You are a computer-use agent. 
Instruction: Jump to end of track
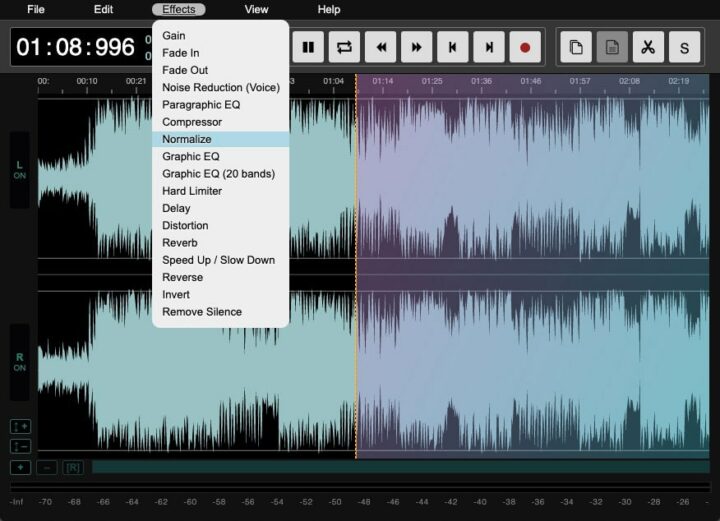click(488, 47)
